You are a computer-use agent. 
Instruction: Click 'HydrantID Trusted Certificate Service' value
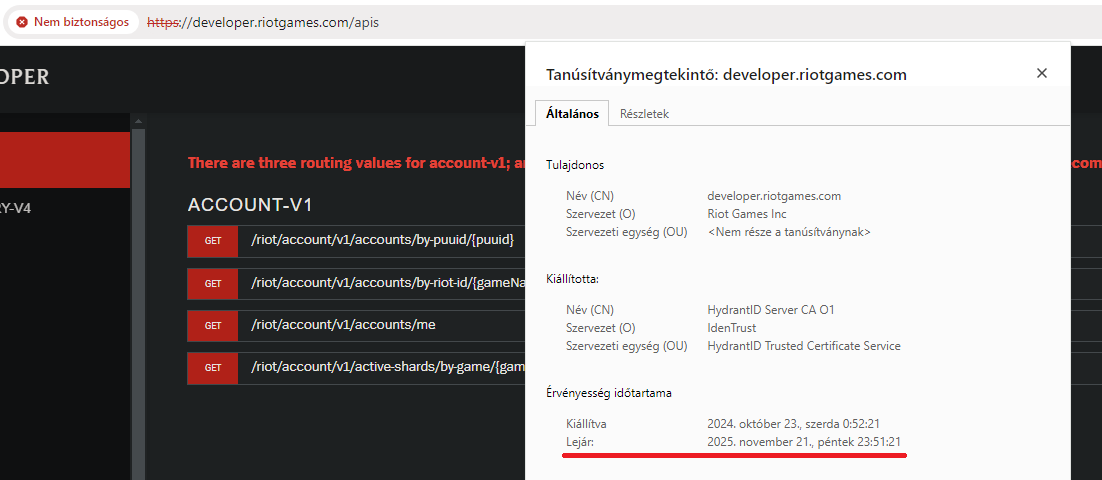point(804,346)
